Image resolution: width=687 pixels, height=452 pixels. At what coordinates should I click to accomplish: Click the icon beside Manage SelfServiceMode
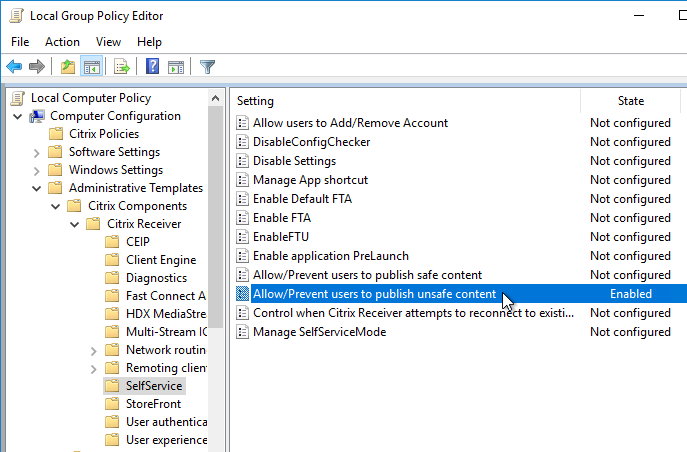tap(242, 332)
